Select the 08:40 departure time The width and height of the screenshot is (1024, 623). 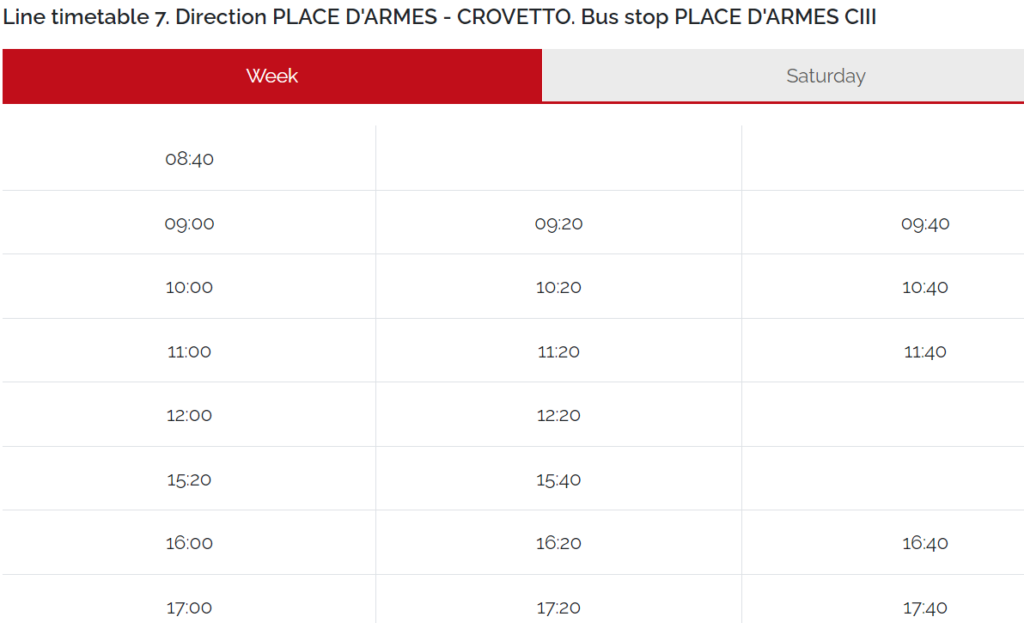(189, 158)
